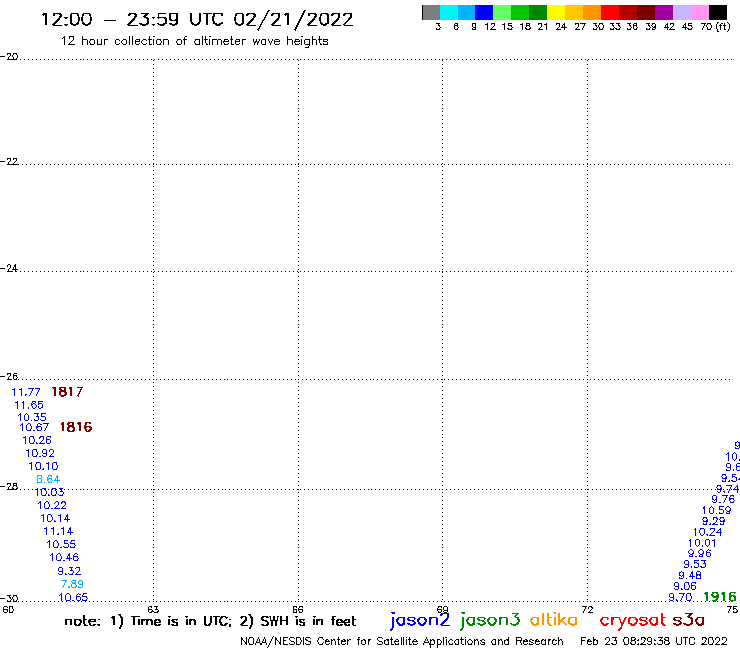Click the wave height value 9.32
This screenshot has width=740, height=650.
point(69,571)
